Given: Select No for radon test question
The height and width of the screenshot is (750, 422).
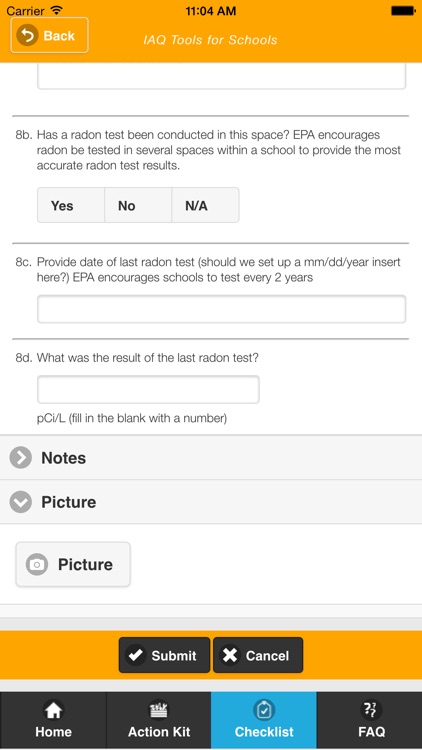Looking at the screenshot, I should (x=138, y=205).
